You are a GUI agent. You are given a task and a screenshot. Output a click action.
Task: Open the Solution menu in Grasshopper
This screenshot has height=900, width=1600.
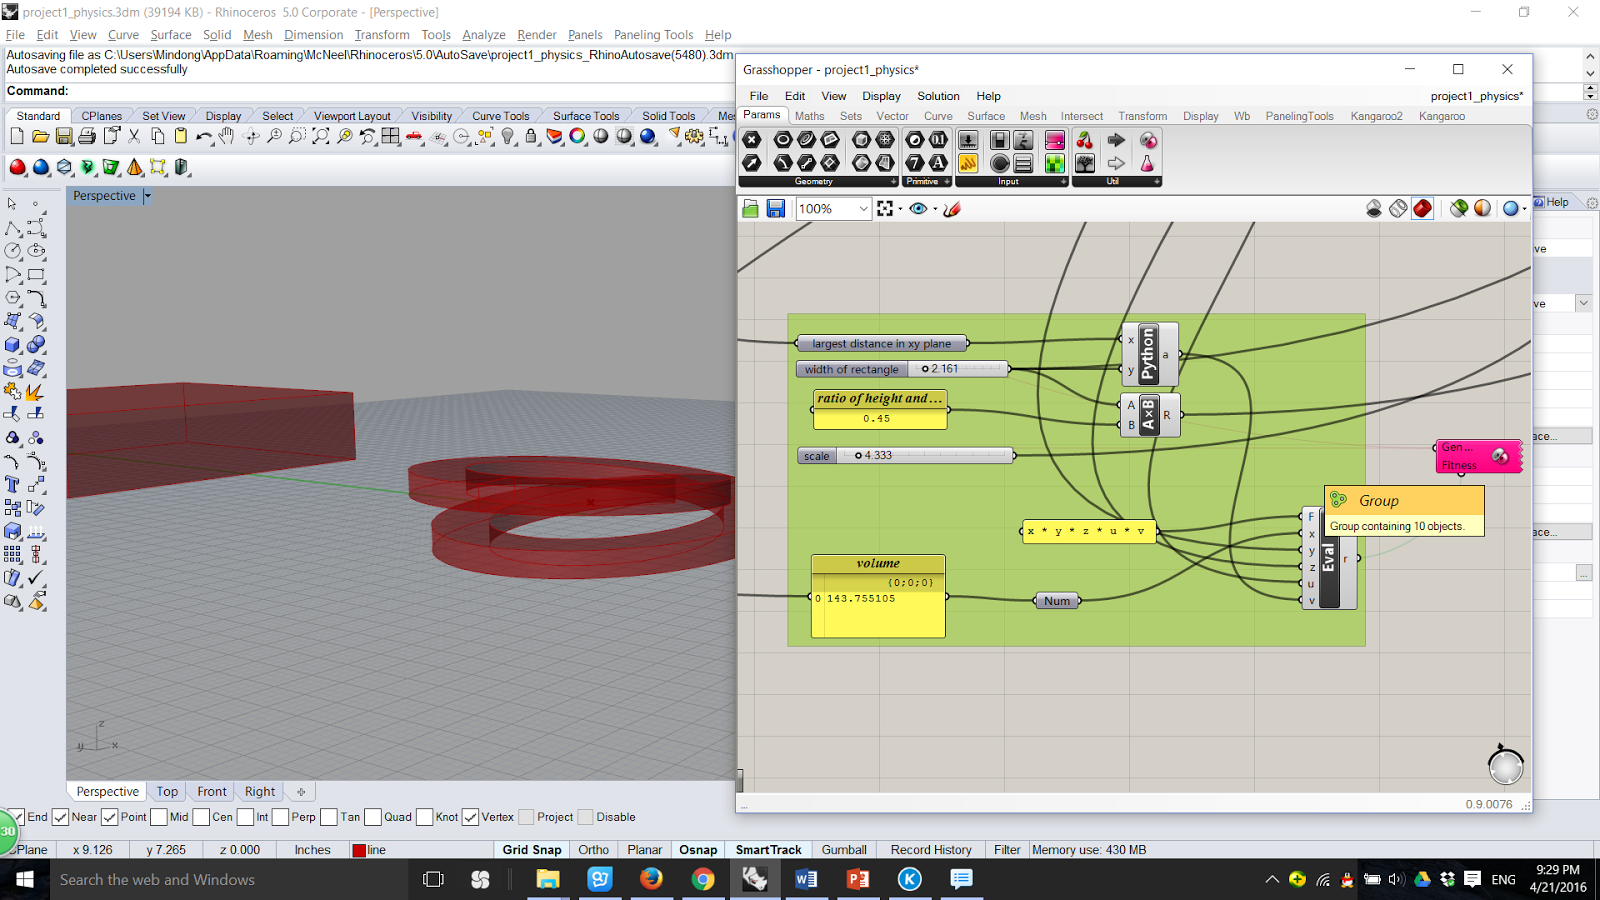937,96
